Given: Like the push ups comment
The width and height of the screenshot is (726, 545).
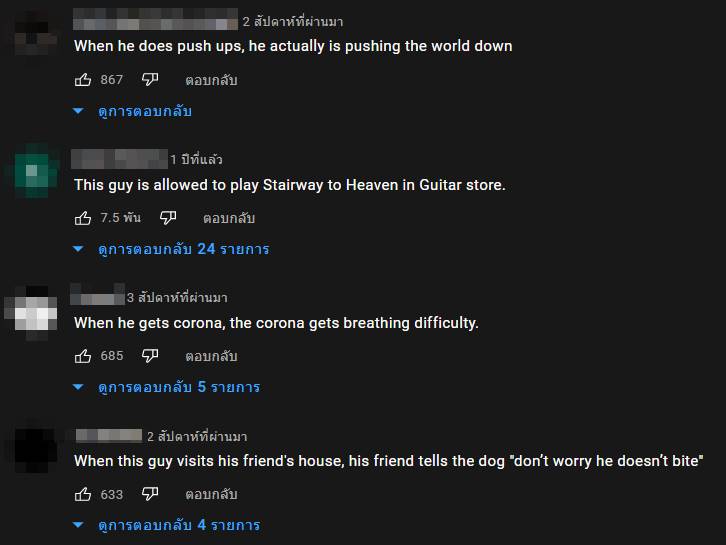Looking at the screenshot, I should pyautogui.click(x=83, y=79).
